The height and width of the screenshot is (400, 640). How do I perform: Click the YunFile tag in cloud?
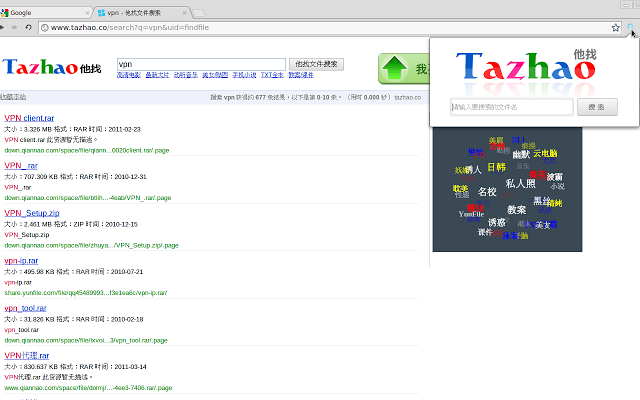click(x=471, y=214)
